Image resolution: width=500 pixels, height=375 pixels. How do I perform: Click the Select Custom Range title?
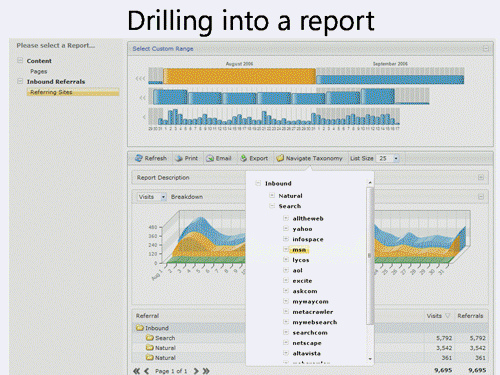[163, 49]
